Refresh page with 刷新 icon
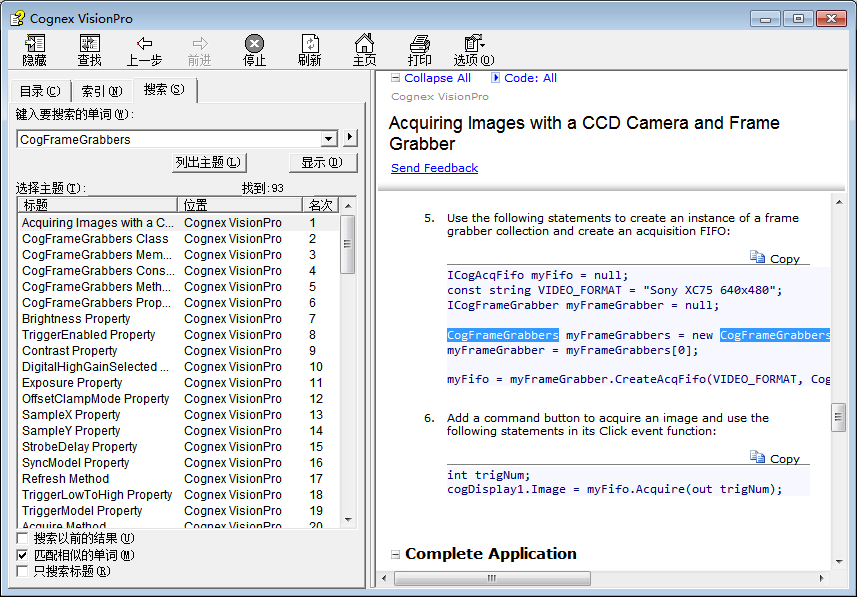This screenshot has height=597, width=857. [309, 50]
